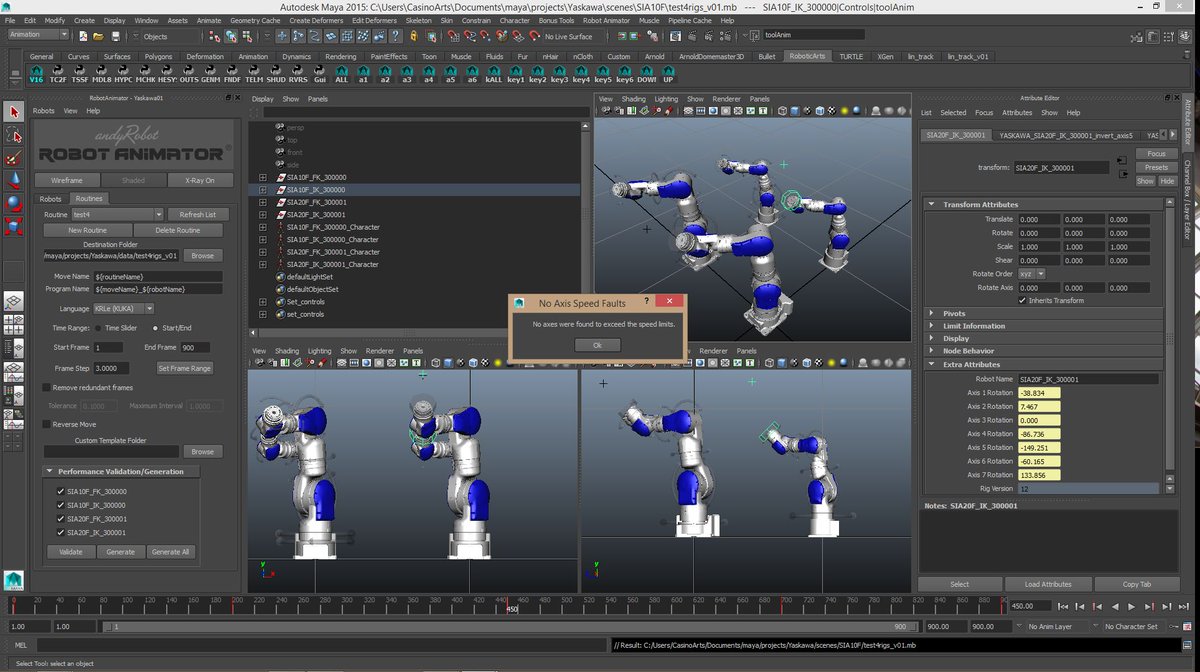Click the Load Attributes button

pyautogui.click(x=1048, y=584)
